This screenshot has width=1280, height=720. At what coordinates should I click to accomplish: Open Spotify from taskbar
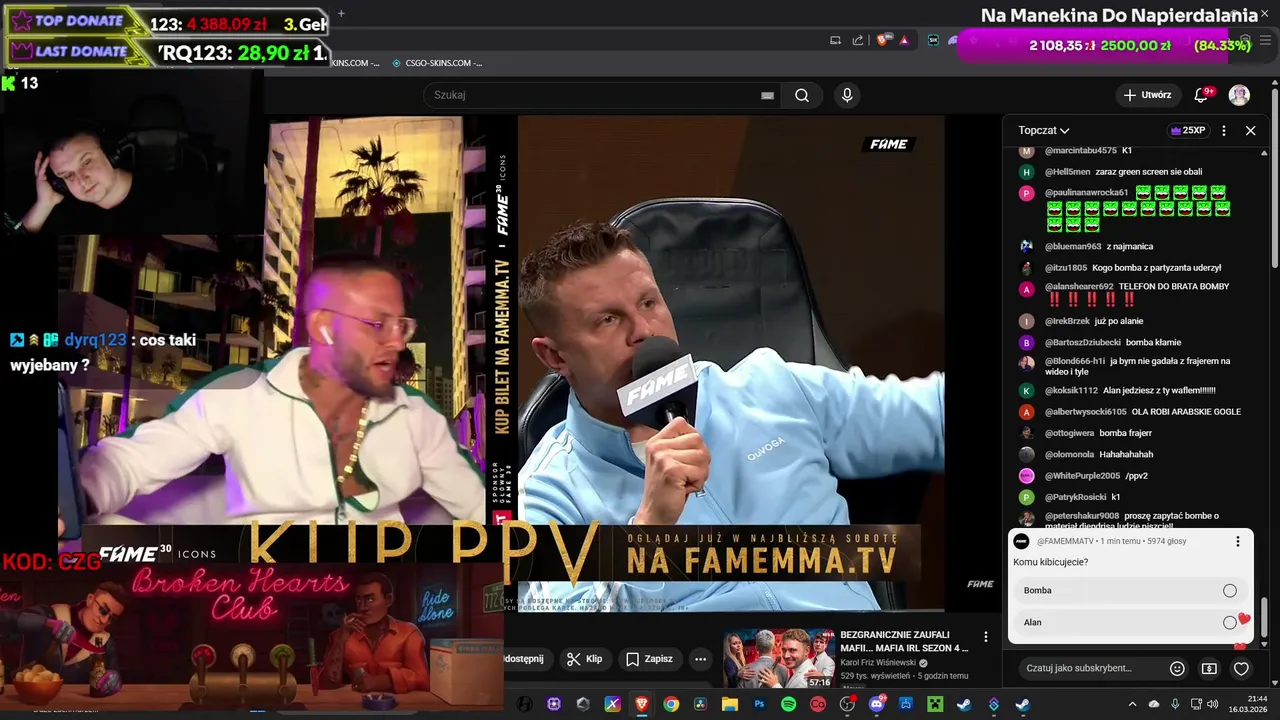(x=788, y=704)
